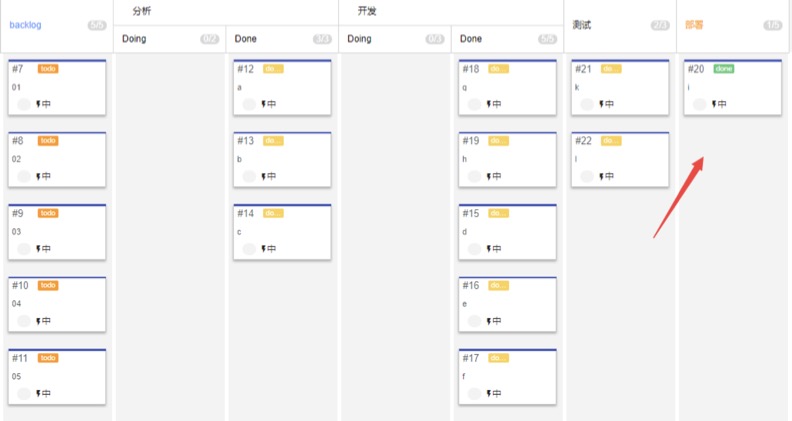Click the assignee avatar on card #14

[249, 249]
